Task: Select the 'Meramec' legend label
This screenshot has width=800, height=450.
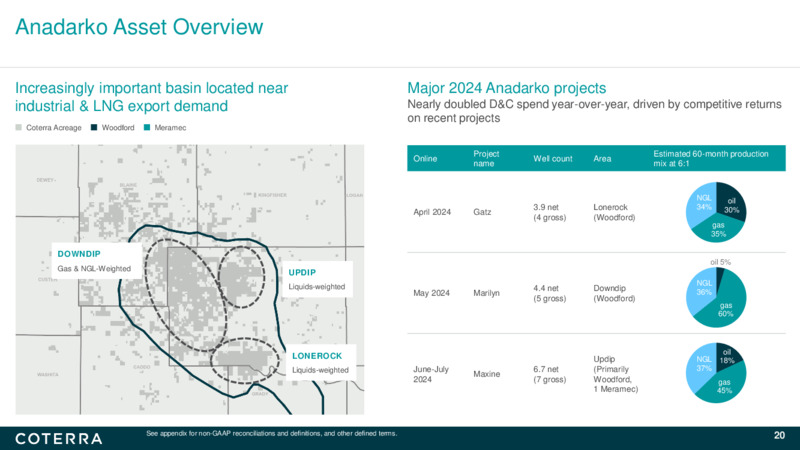Action: tap(170, 128)
